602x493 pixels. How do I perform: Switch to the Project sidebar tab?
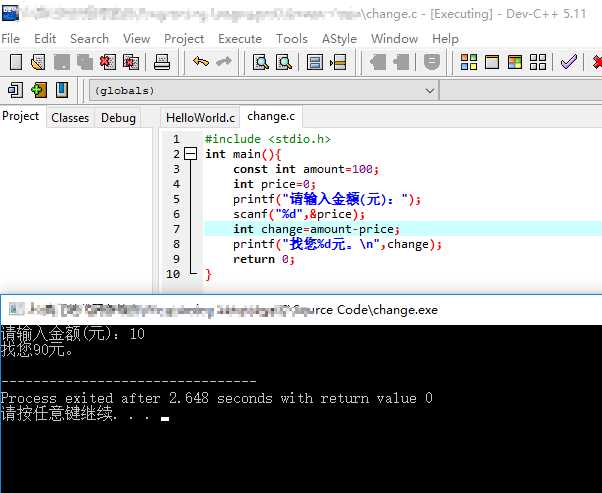pos(21,116)
